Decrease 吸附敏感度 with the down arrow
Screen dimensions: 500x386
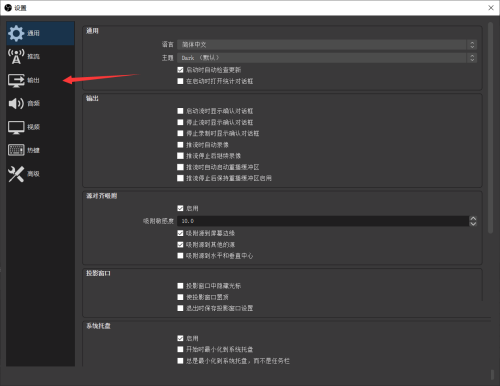tap(473, 224)
